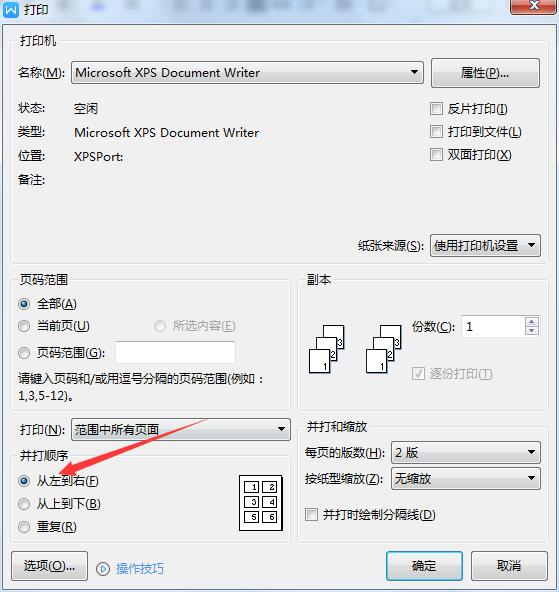Image resolution: width=559 pixels, height=592 pixels.
Task: Open printer 属性 properties button
Action: [x=485, y=73]
